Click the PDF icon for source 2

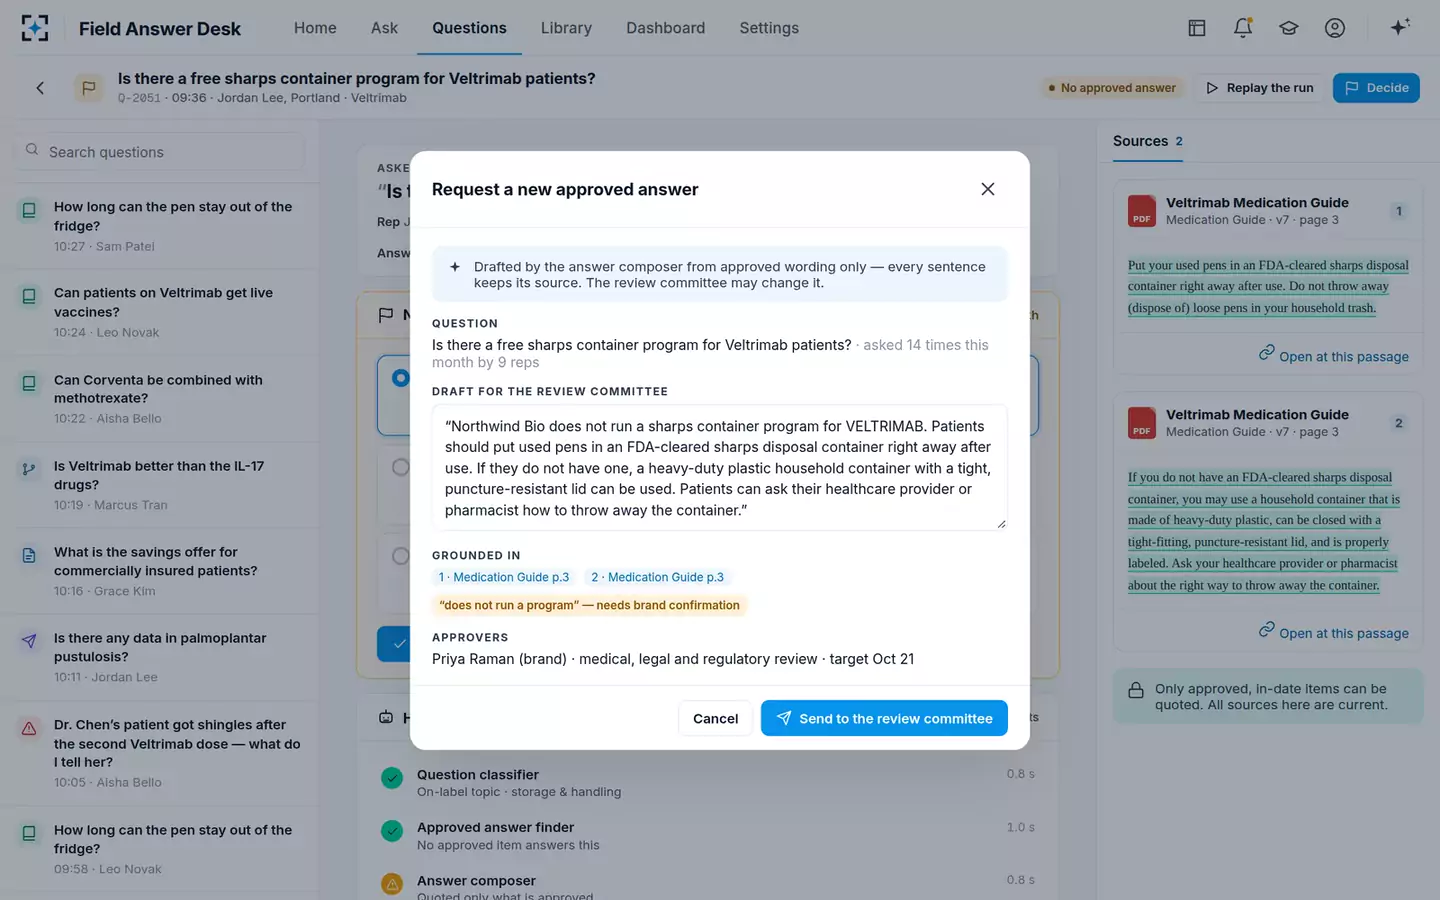click(1142, 423)
